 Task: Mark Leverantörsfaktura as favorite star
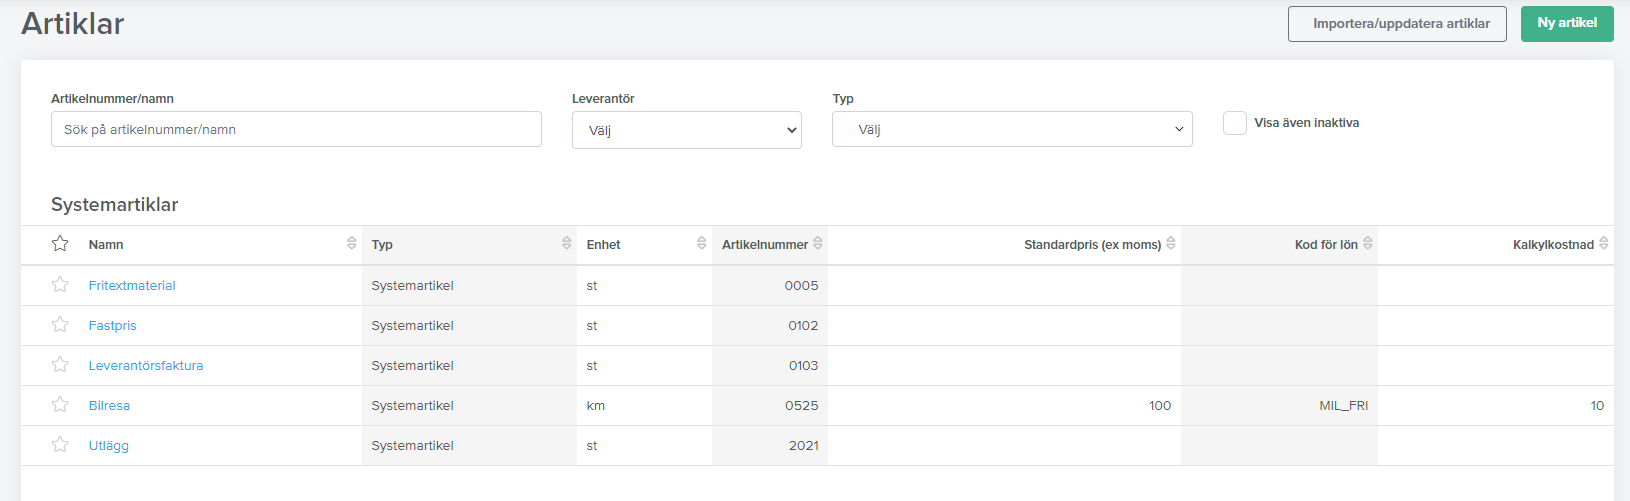pyautogui.click(x=60, y=364)
